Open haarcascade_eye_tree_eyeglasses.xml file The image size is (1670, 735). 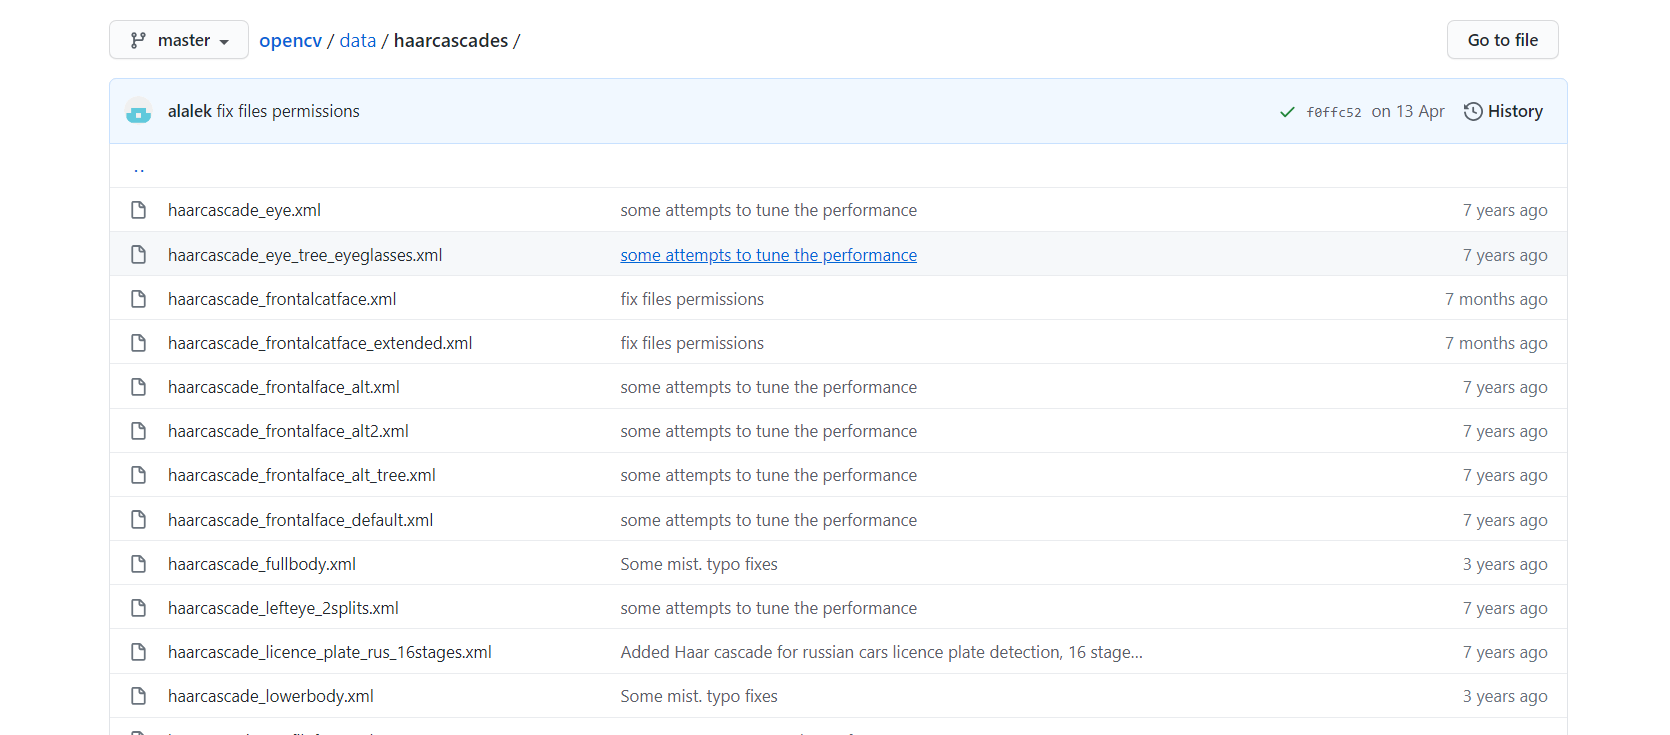pyautogui.click(x=305, y=255)
